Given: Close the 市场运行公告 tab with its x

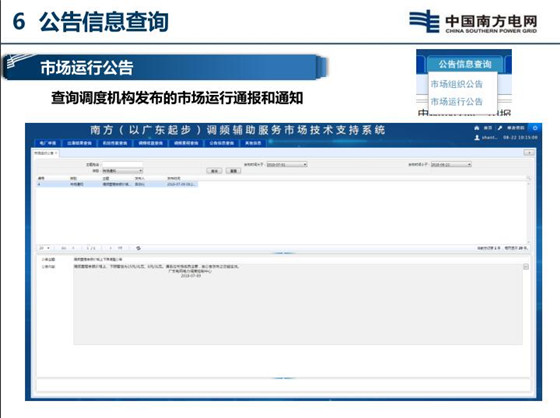Looking at the screenshot, I should pyautogui.click(x=56, y=153).
